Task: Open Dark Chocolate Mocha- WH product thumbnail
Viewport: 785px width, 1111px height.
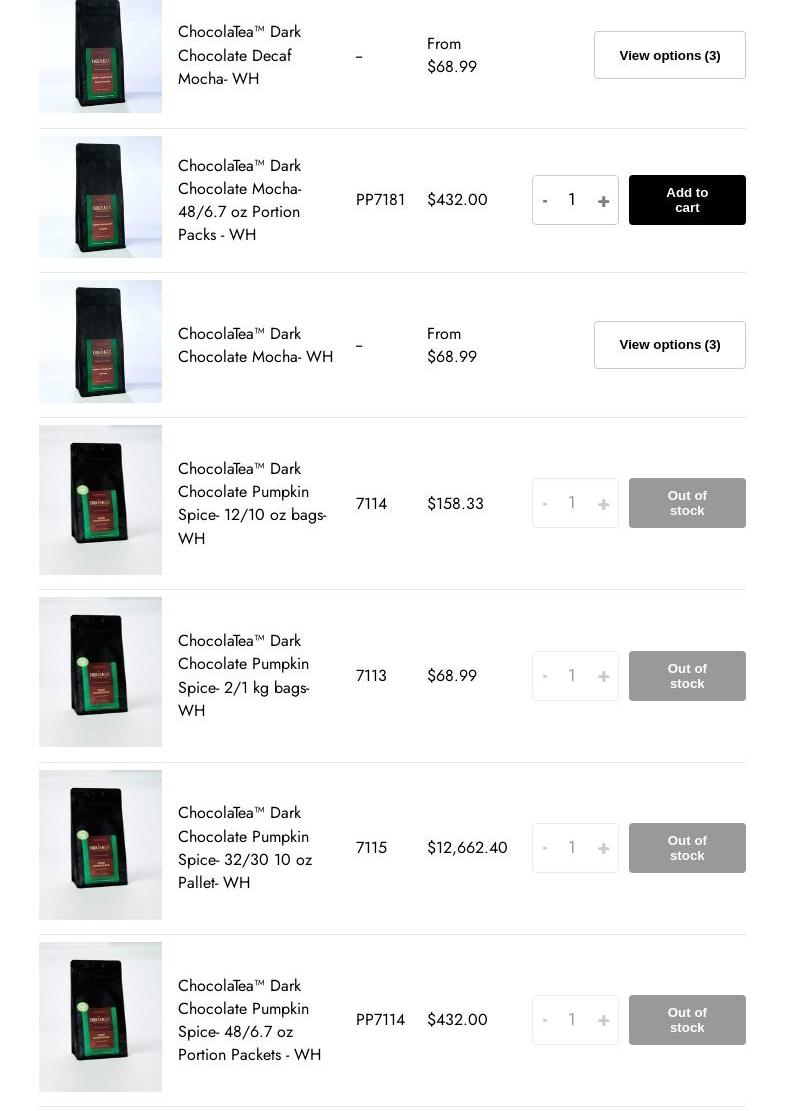Action: point(100,341)
